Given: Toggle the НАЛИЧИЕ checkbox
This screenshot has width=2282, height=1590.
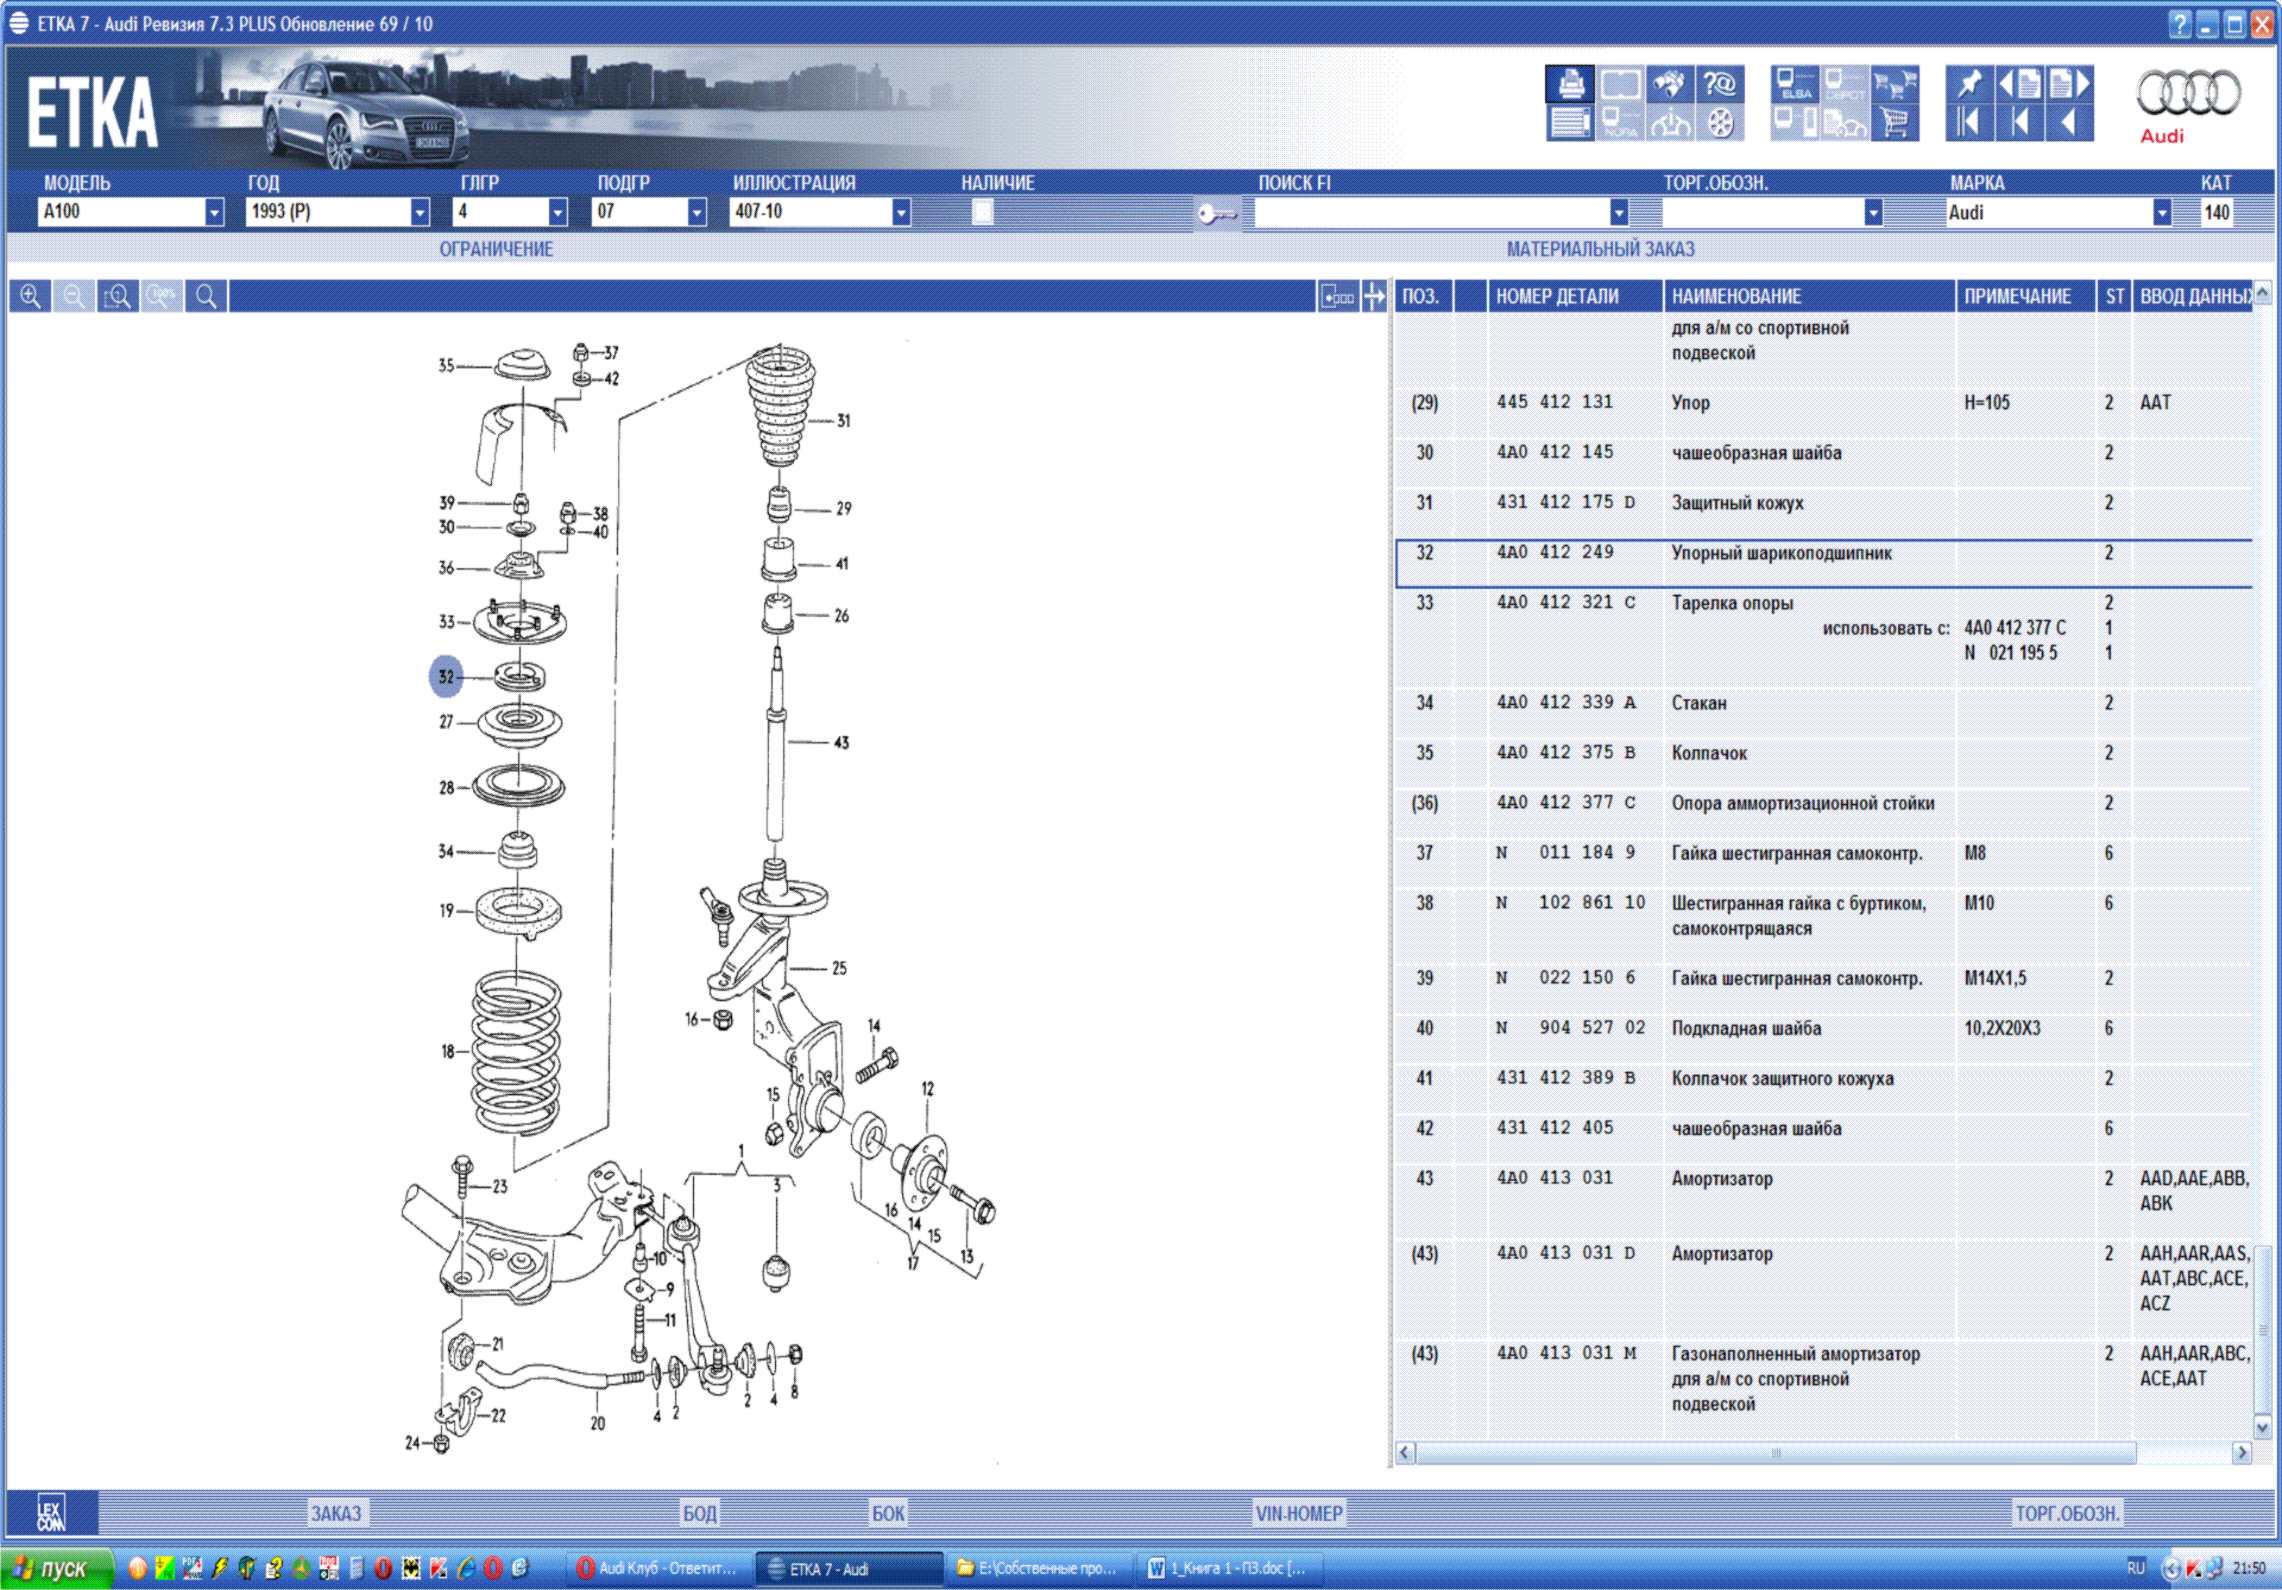Looking at the screenshot, I should [982, 212].
